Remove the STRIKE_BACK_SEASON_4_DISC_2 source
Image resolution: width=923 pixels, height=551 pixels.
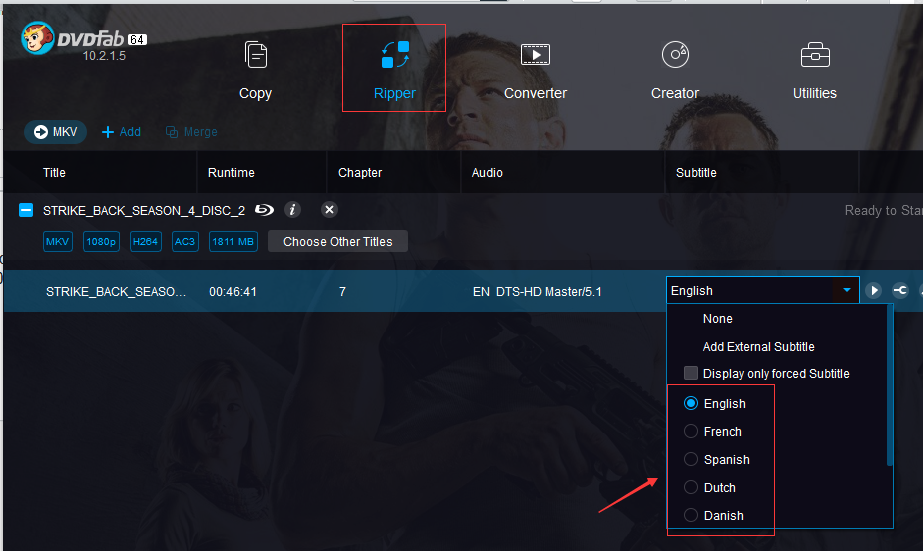330,210
